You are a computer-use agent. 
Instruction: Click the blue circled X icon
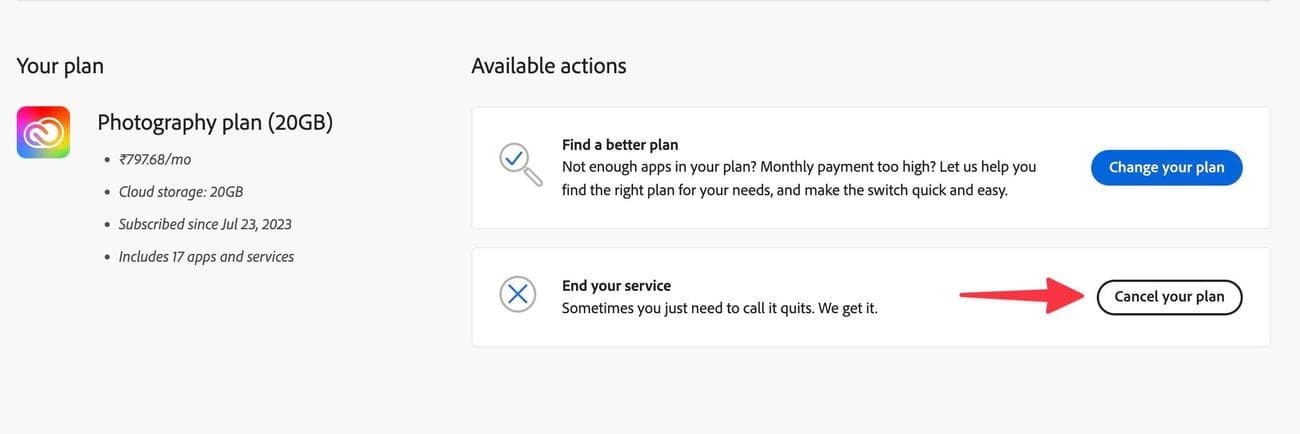click(517, 294)
